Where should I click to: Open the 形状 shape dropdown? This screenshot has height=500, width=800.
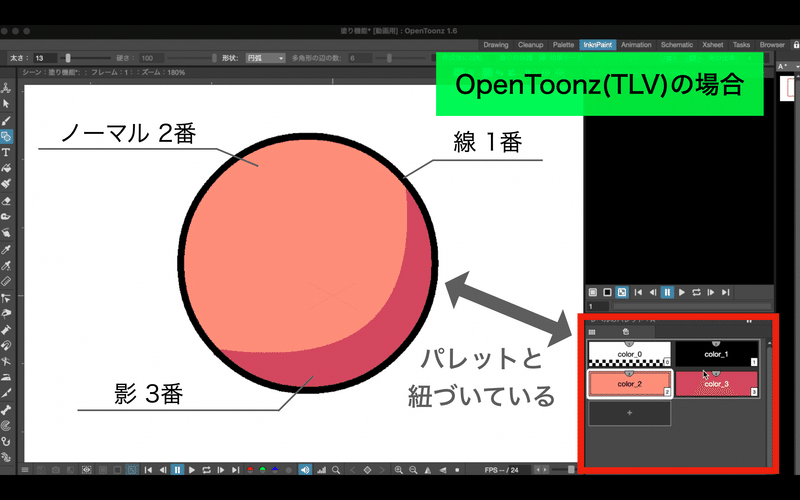click(x=265, y=58)
